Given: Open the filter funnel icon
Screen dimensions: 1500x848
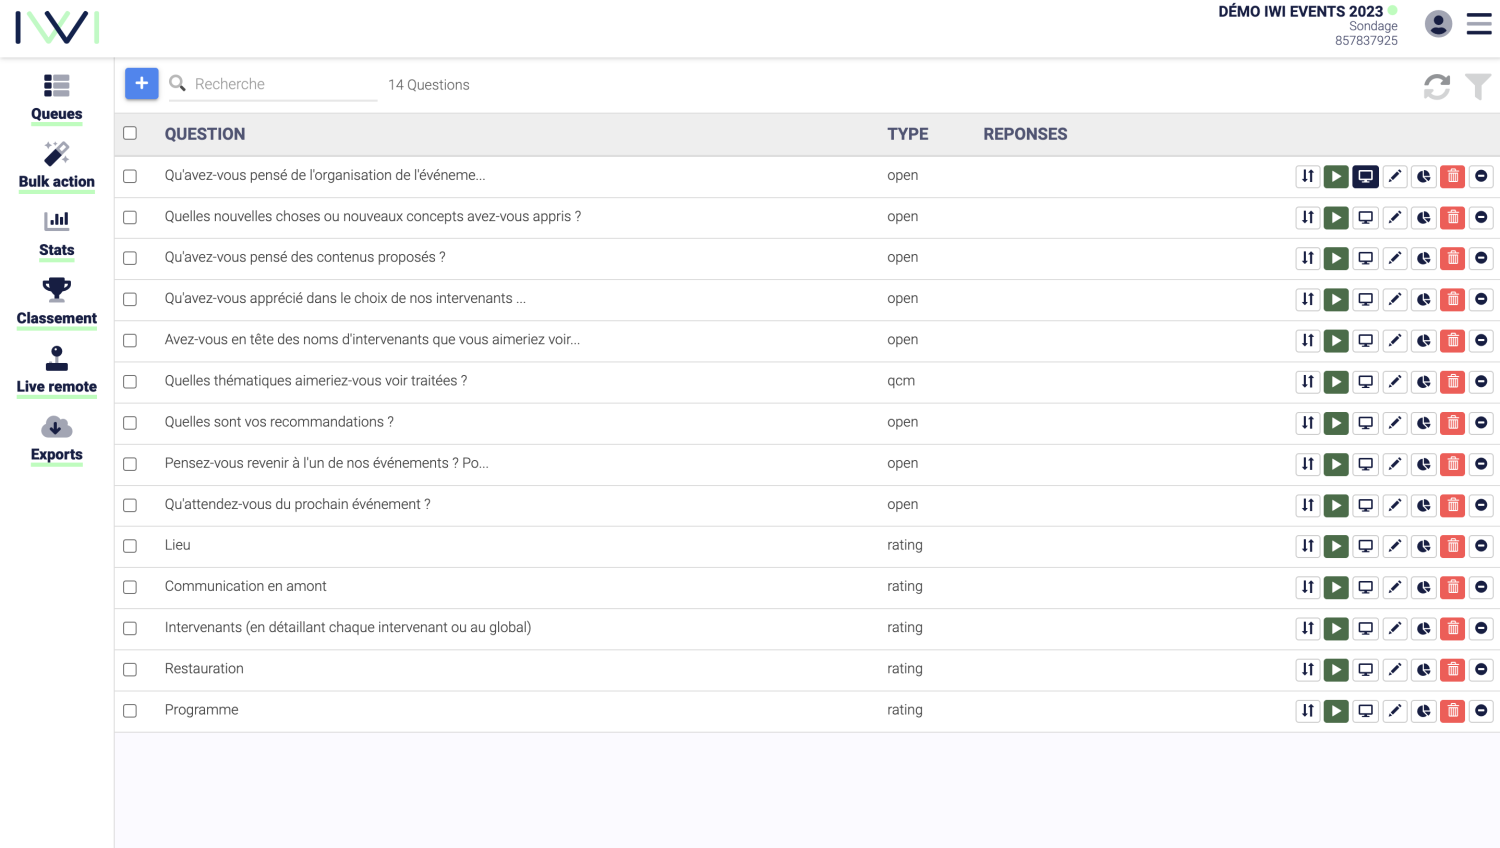Looking at the screenshot, I should [x=1478, y=87].
